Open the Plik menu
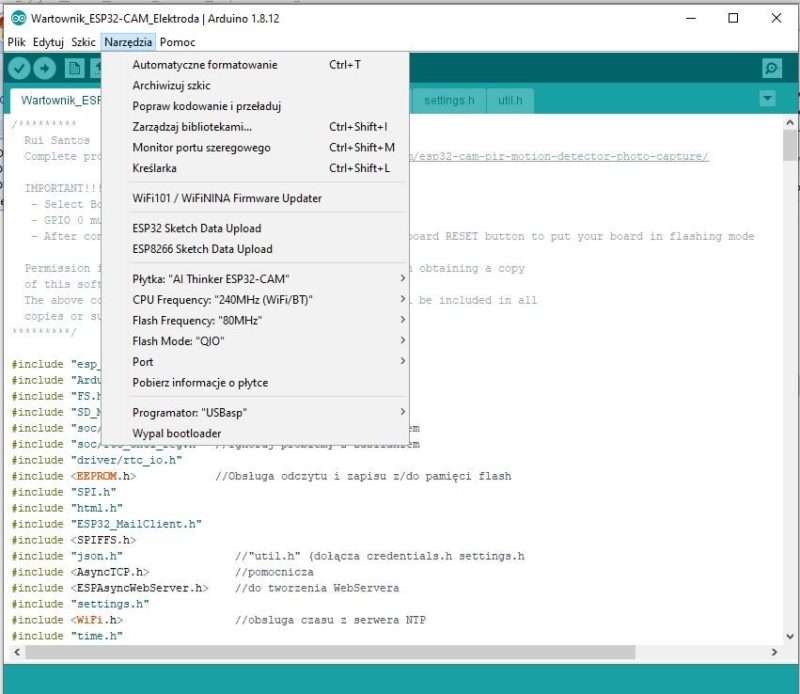This screenshot has height=694, width=800. click(16, 42)
